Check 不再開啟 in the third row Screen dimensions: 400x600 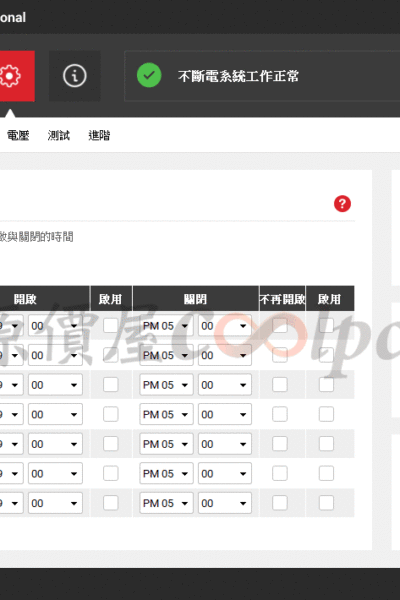280,385
